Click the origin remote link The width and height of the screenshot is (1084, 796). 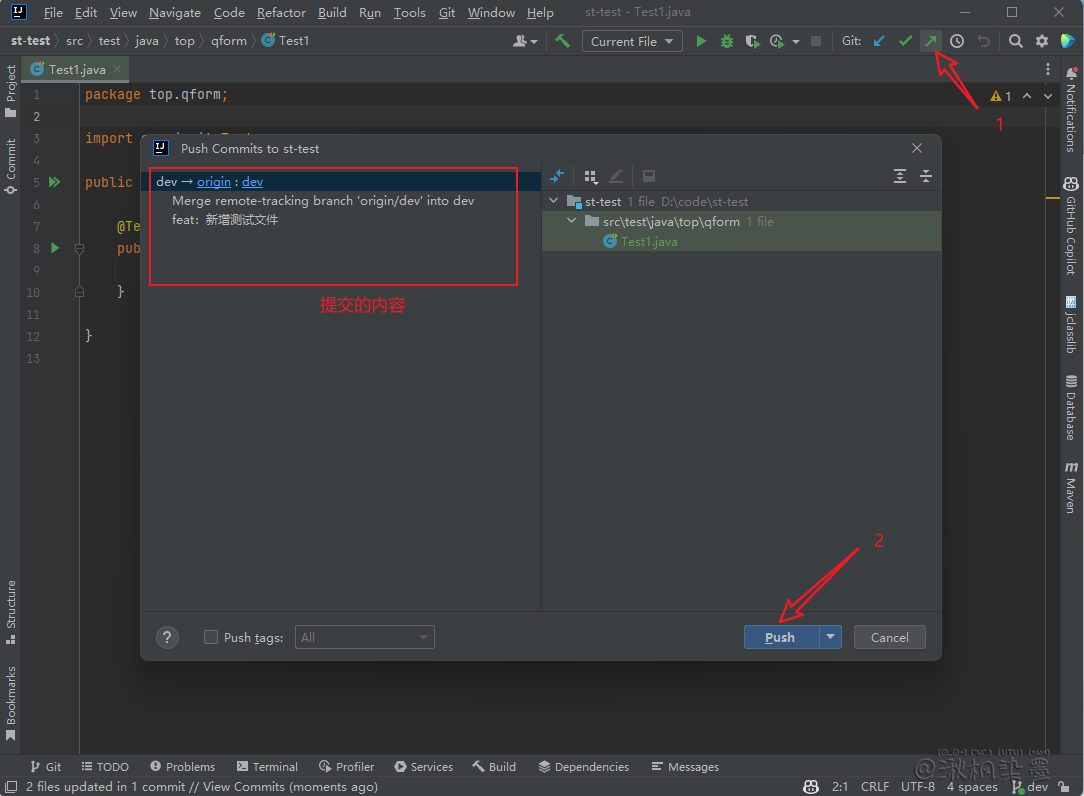[x=213, y=181]
